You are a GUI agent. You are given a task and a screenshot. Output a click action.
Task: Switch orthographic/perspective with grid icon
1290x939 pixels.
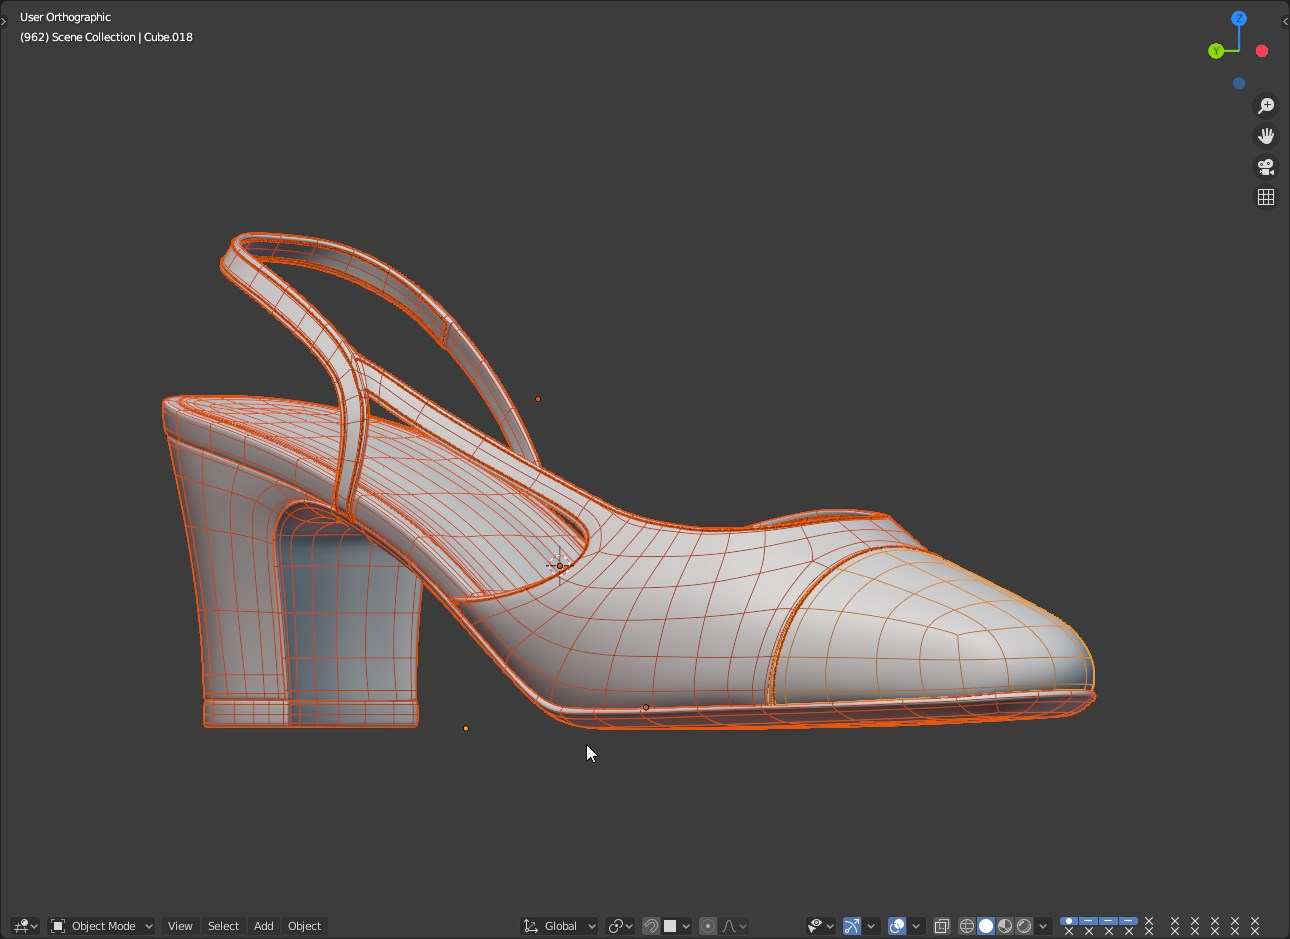click(x=1266, y=197)
